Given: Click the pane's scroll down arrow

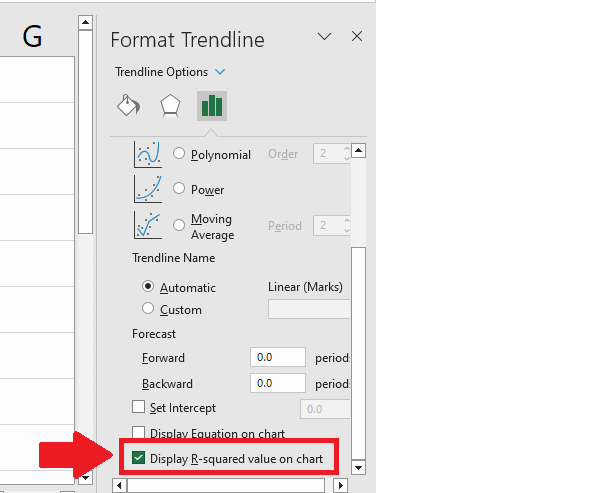Looking at the screenshot, I should coord(358,467).
